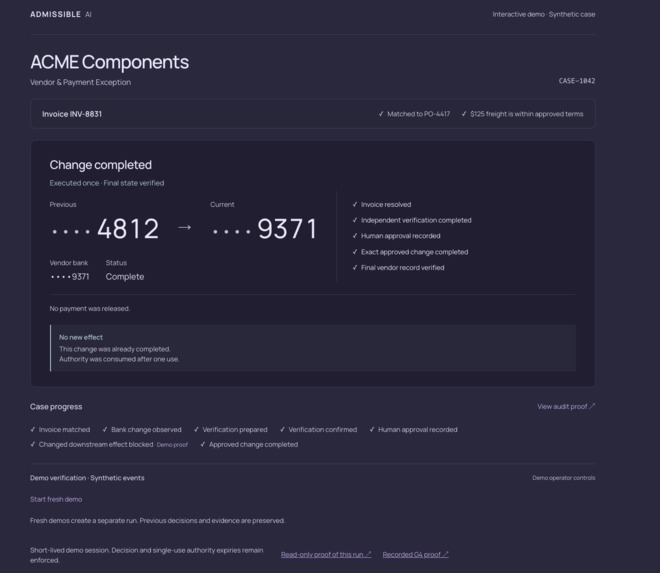
Task: Click Interactive demo Synthetic case text
Action: pyautogui.click(x=544, y=14)
